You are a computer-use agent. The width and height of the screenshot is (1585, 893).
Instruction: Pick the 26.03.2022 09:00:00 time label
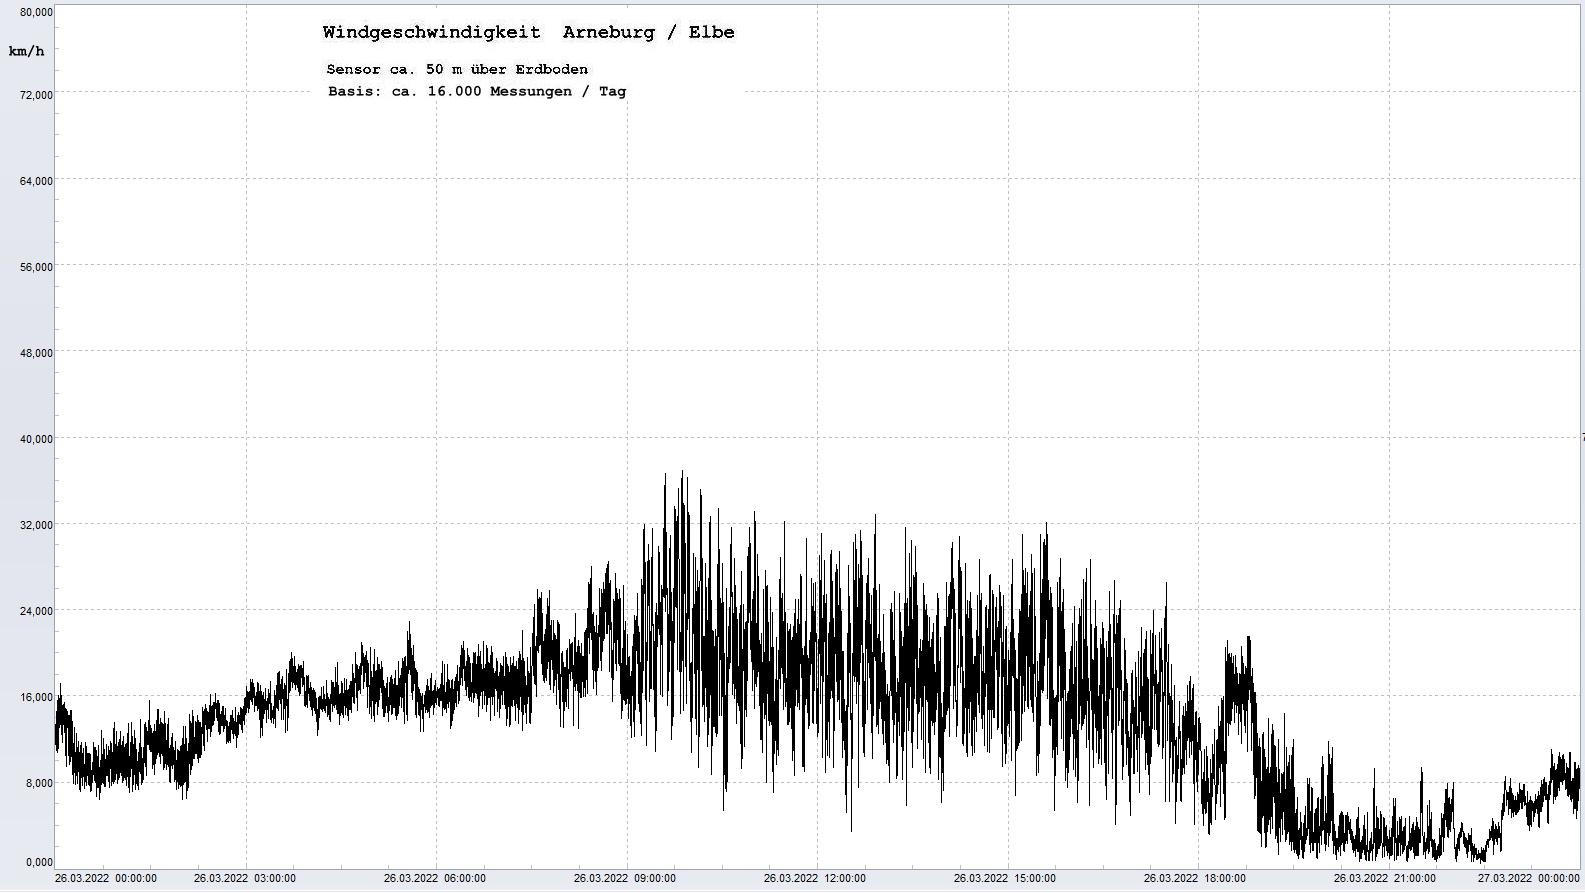tap(624, 879)
